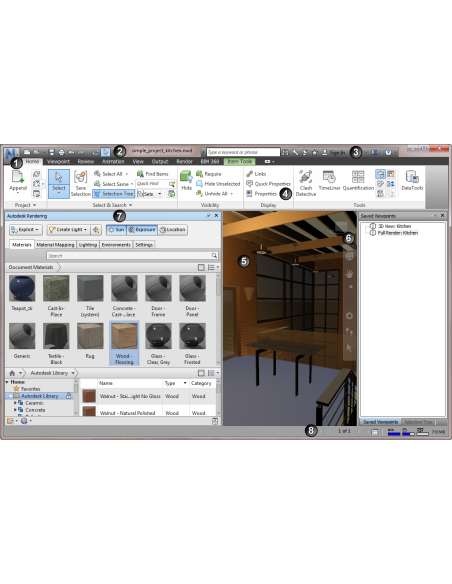Image resolution: width=452 pixels, height=584 pixels.
Task: Click the Hide button in Visibility
Action: pos(186,181)
